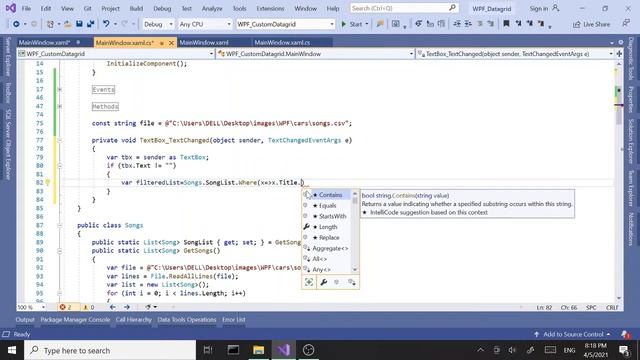The width and height of the screenshot is (640, 360).
Task: Open the TextBox_TextChanged member dropdown
Action: (514, 53)
